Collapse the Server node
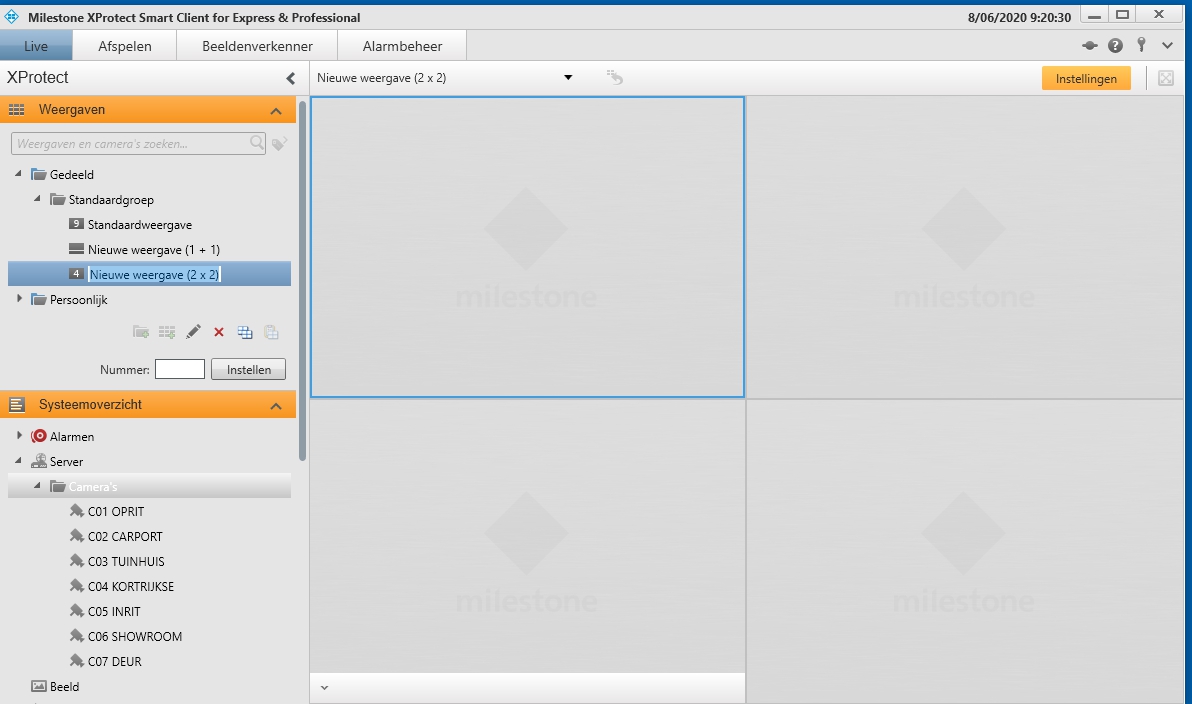1192x704 pixels. (x=18, y=461)
